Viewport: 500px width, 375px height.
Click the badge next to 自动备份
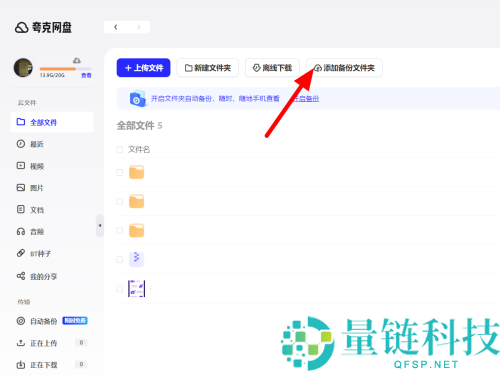[75, 321]
